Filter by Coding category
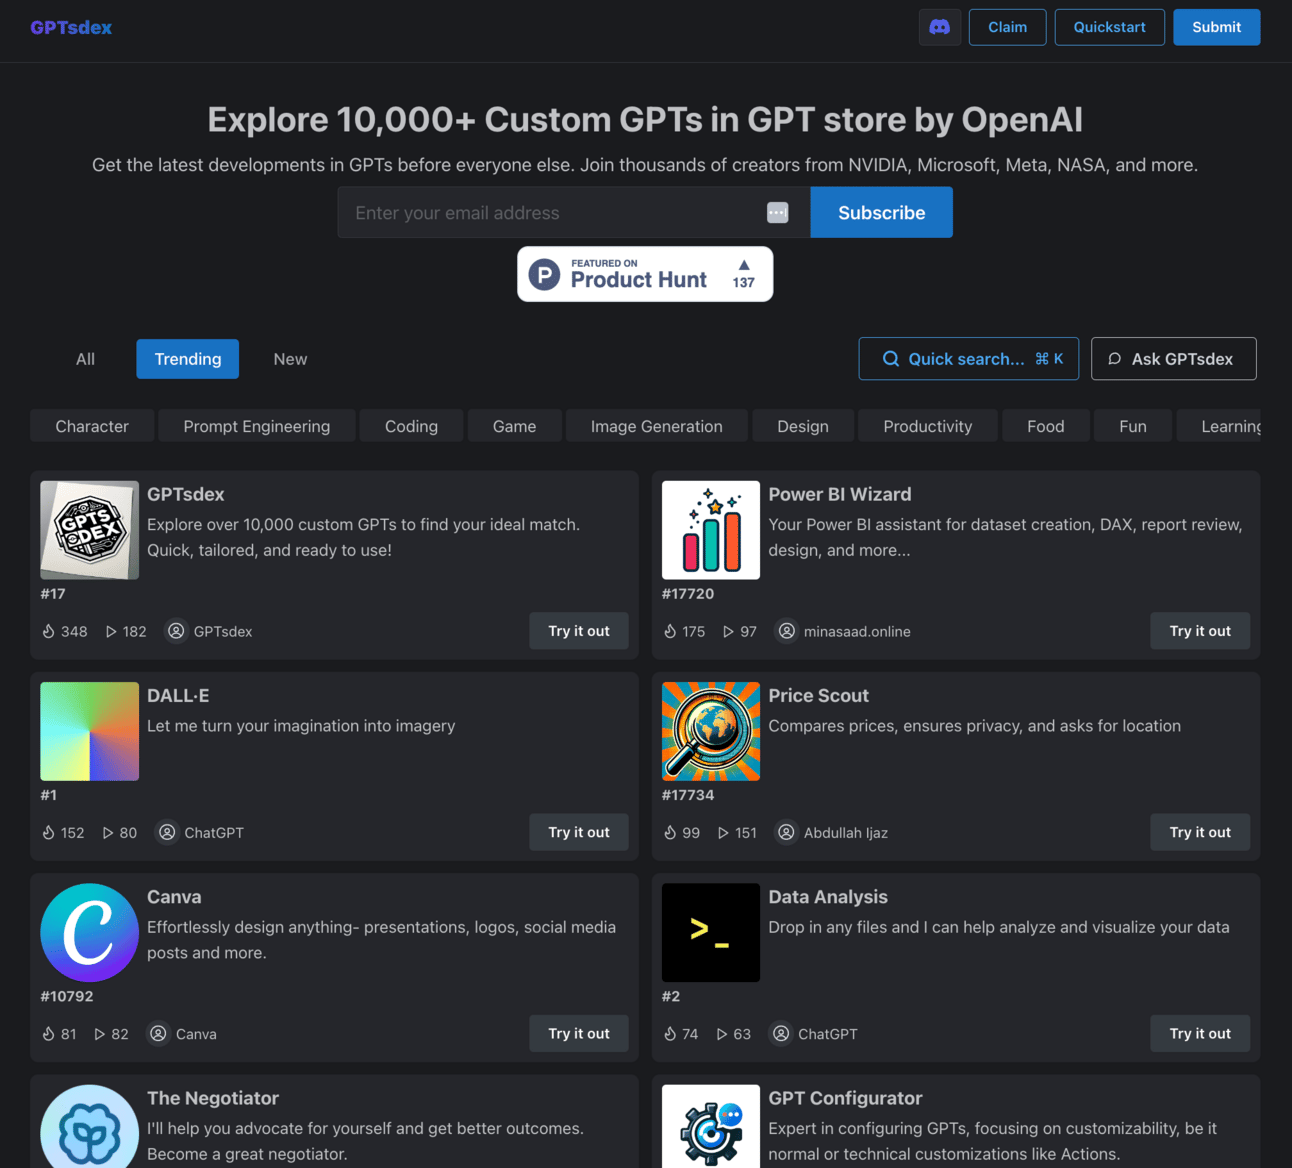Viewport: 1292px width, 1168px height. pos(411,426)
